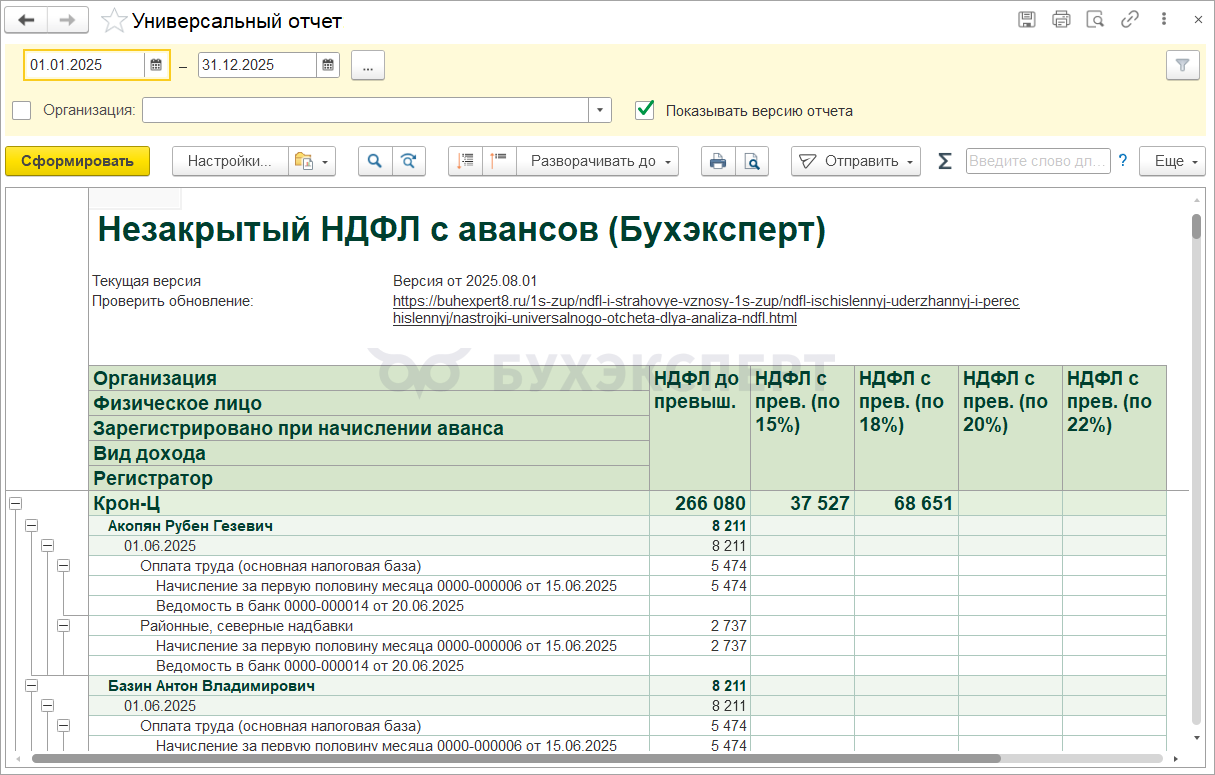The width and height of the screenshot is (1215, 775).
Task: Open report variants folder icon button
Action: click(311, 161)
